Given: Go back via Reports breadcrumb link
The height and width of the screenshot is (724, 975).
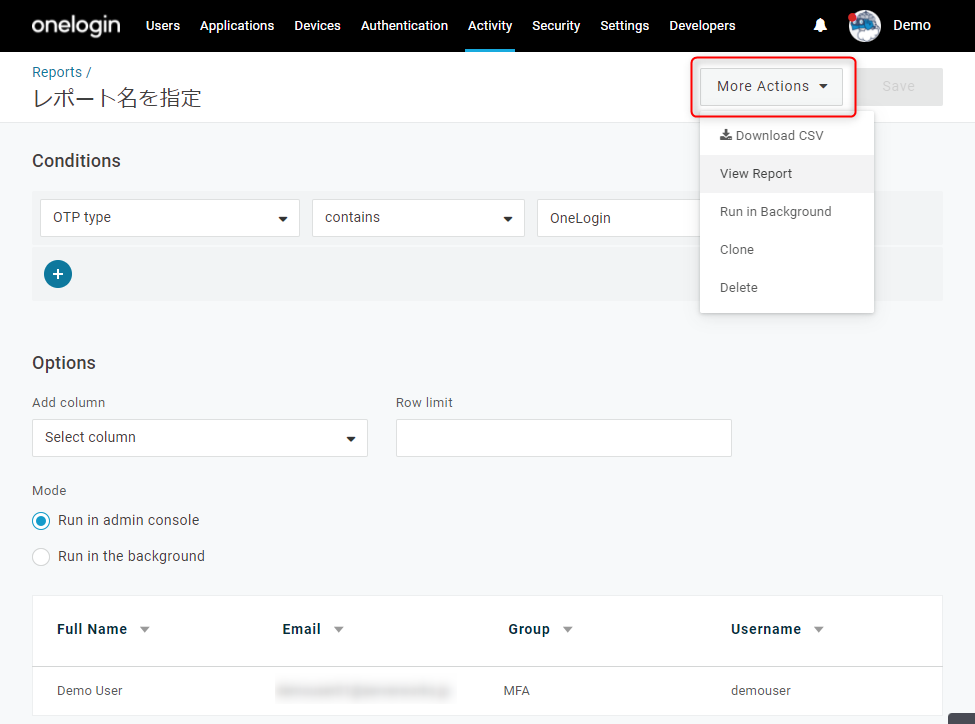Looking at the screenshot, I should click(57, 72).
